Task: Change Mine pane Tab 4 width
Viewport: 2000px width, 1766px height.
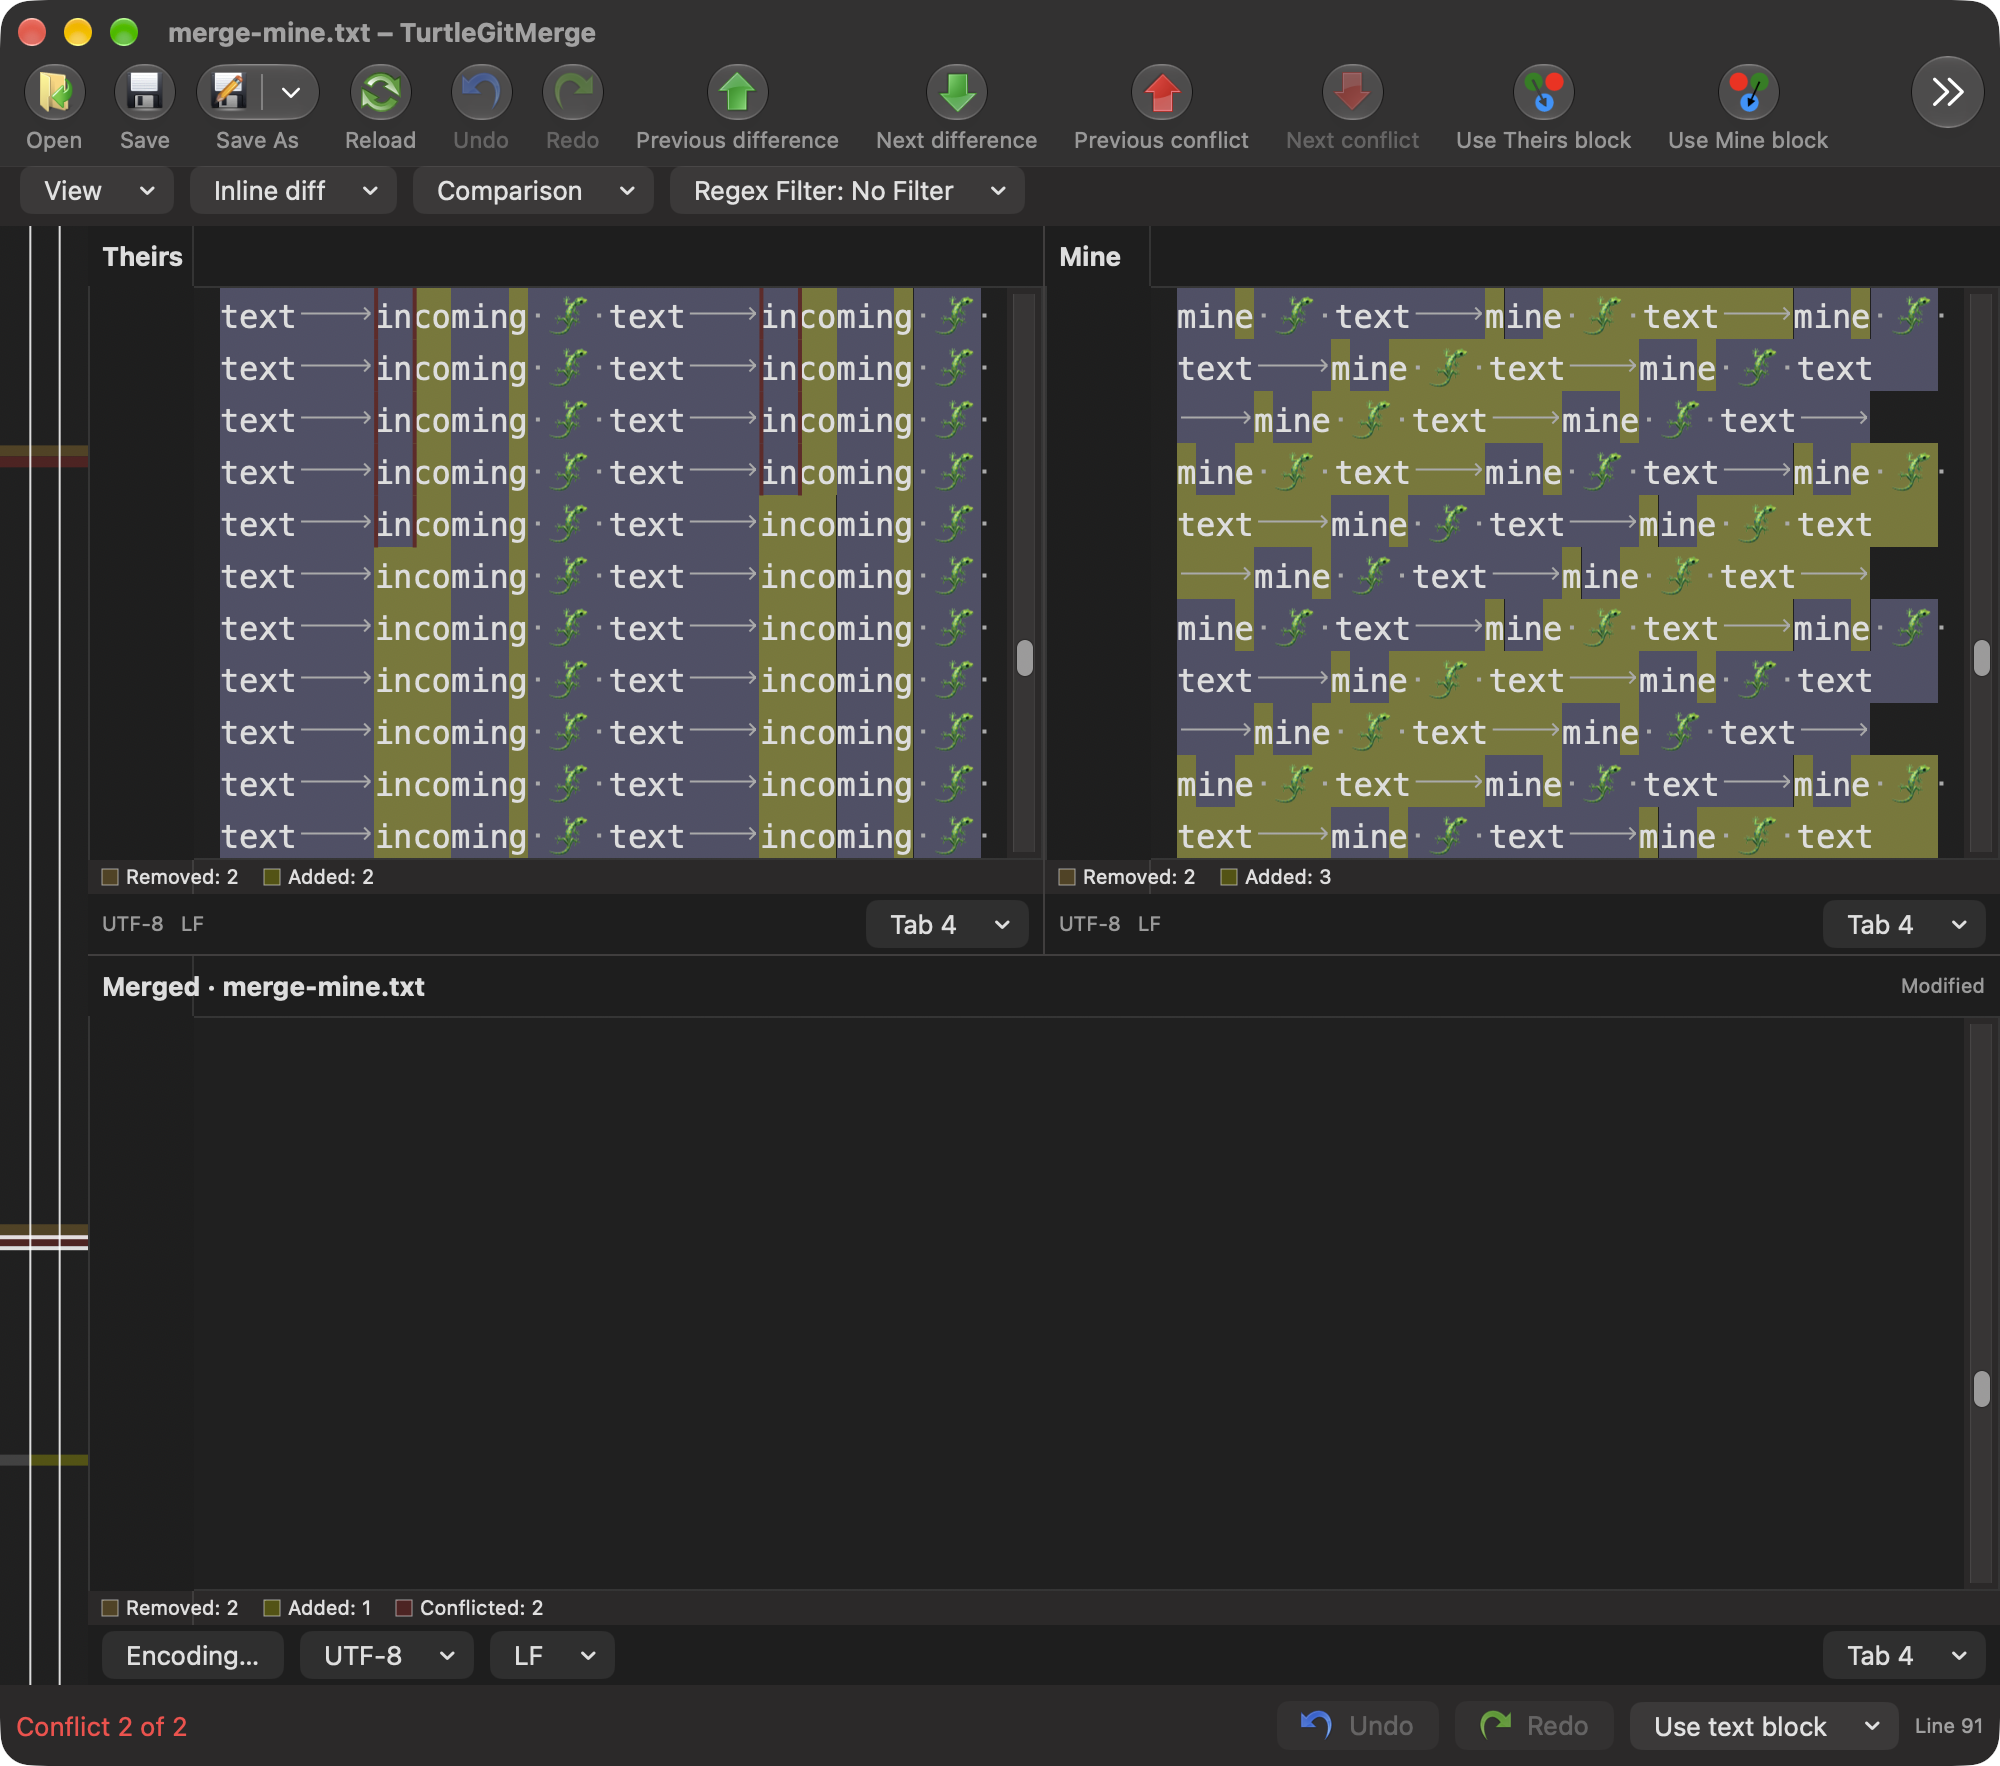Action: click(x=1904, y=925)
